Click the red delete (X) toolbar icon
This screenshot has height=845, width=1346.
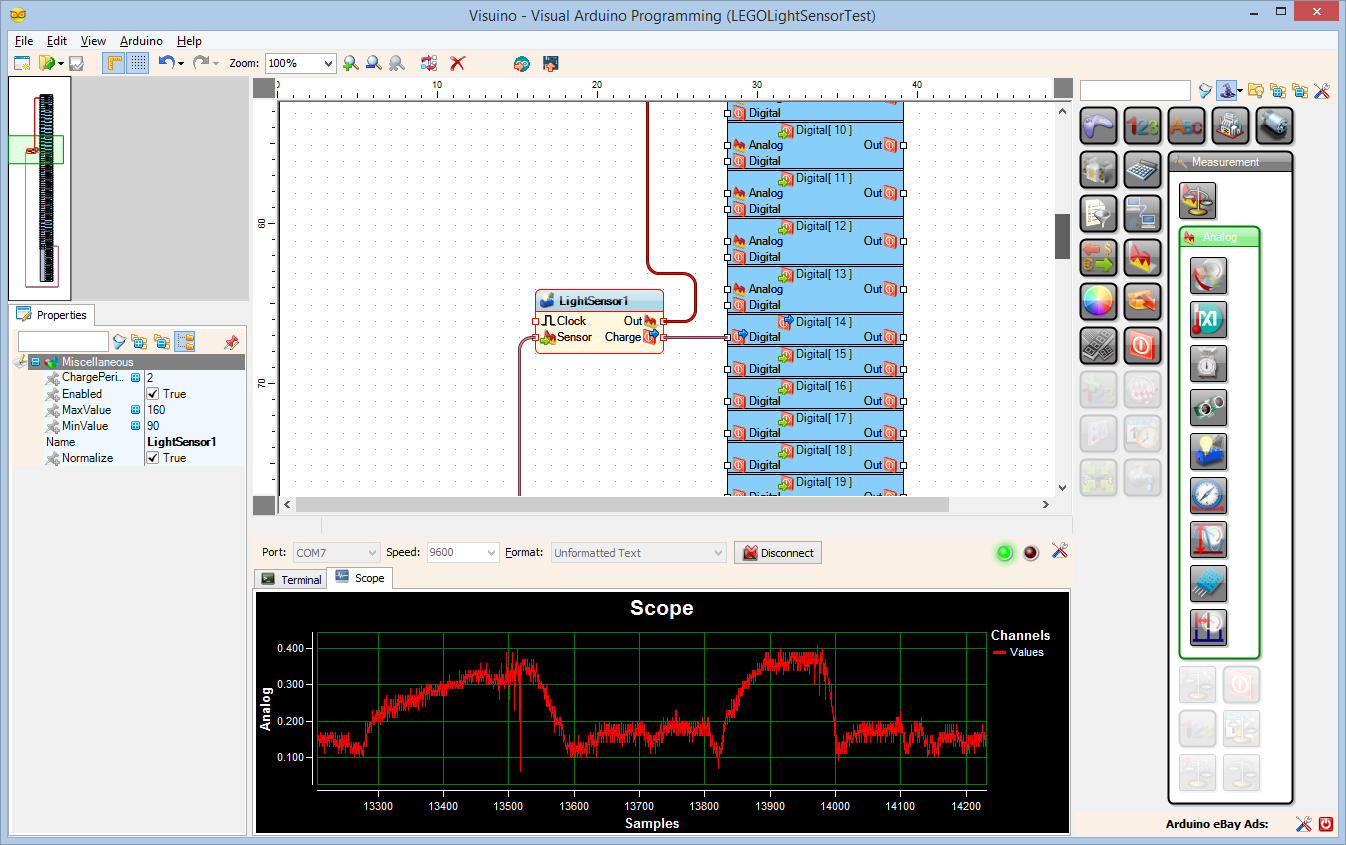click(x=458, y=63)
